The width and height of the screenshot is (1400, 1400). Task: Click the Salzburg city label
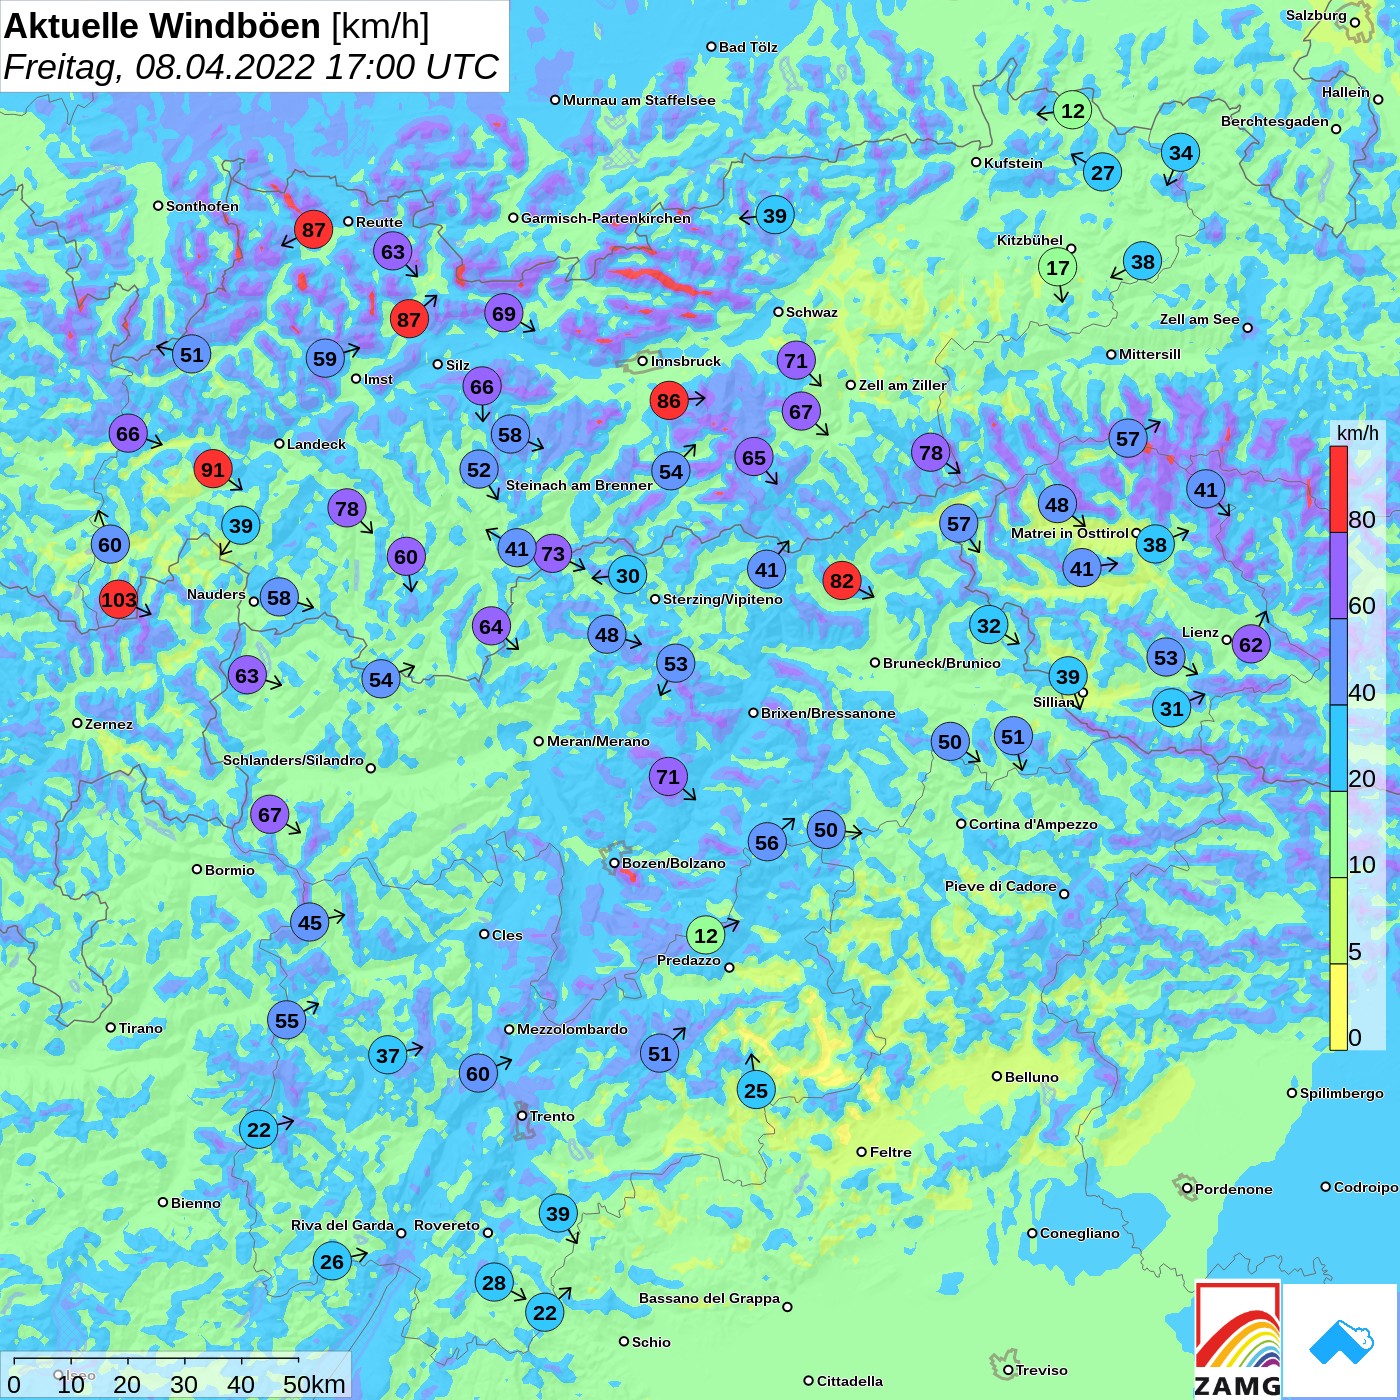1316,15
